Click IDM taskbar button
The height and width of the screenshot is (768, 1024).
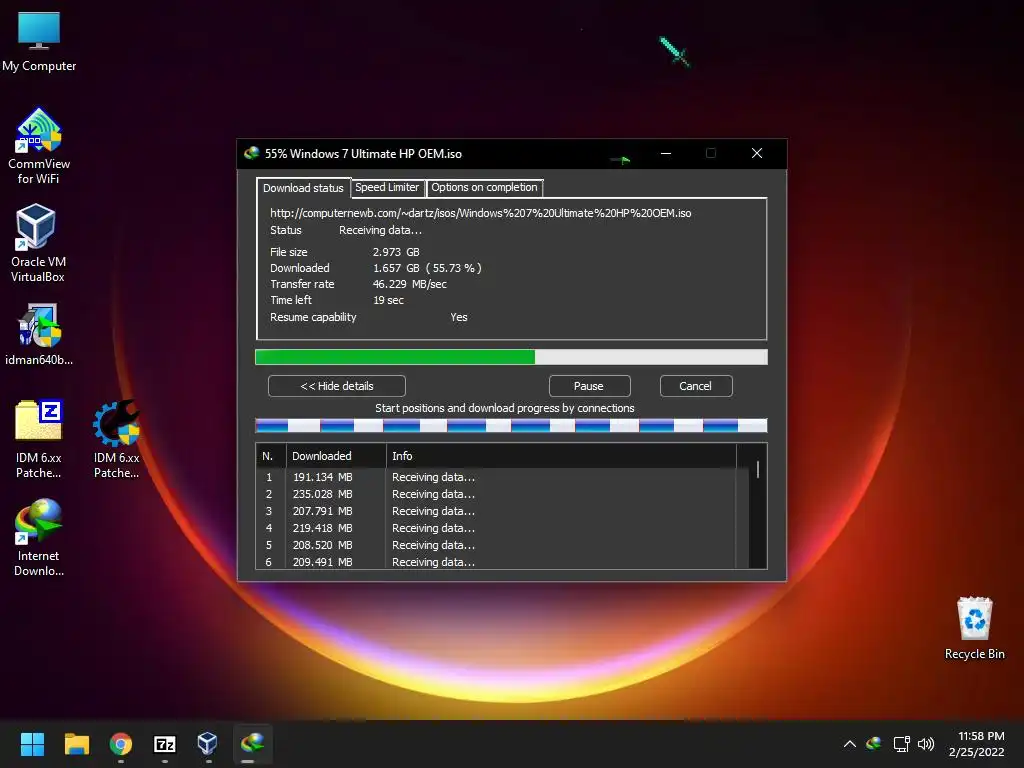pos(252,744)
